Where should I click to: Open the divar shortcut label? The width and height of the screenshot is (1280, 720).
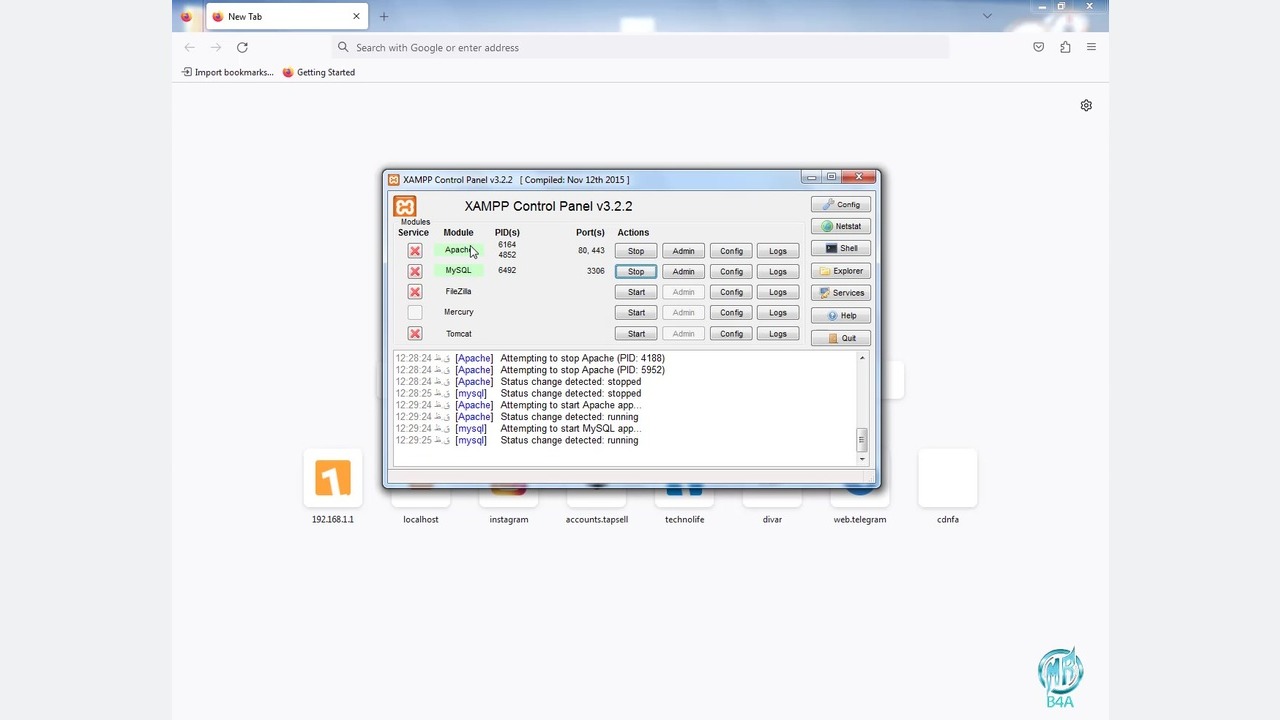[772, 519]
